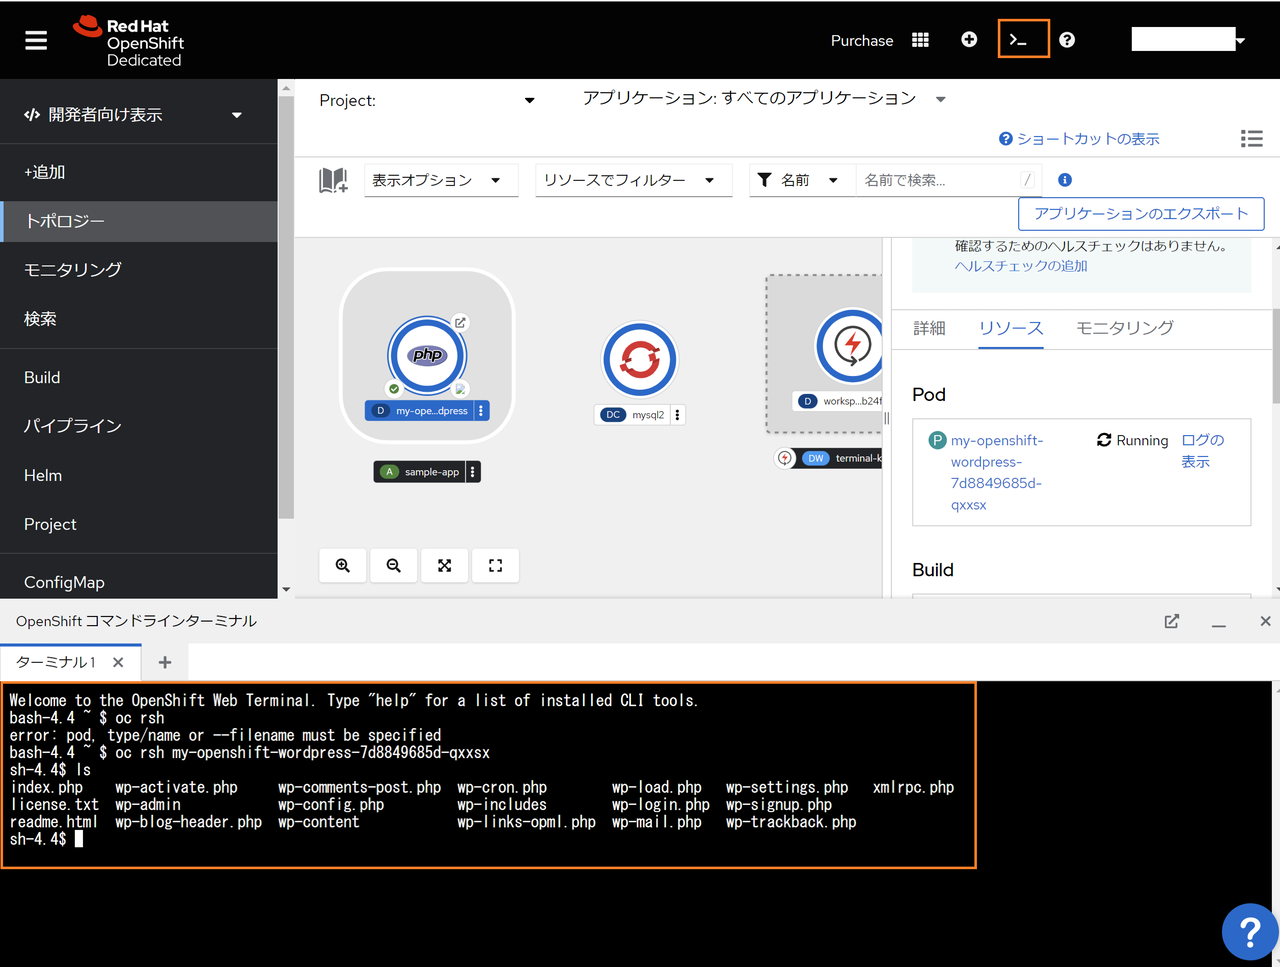Open kebab menu for mysql2 label
This screenshot has width=1280, height=967.
tap(677, 415)
